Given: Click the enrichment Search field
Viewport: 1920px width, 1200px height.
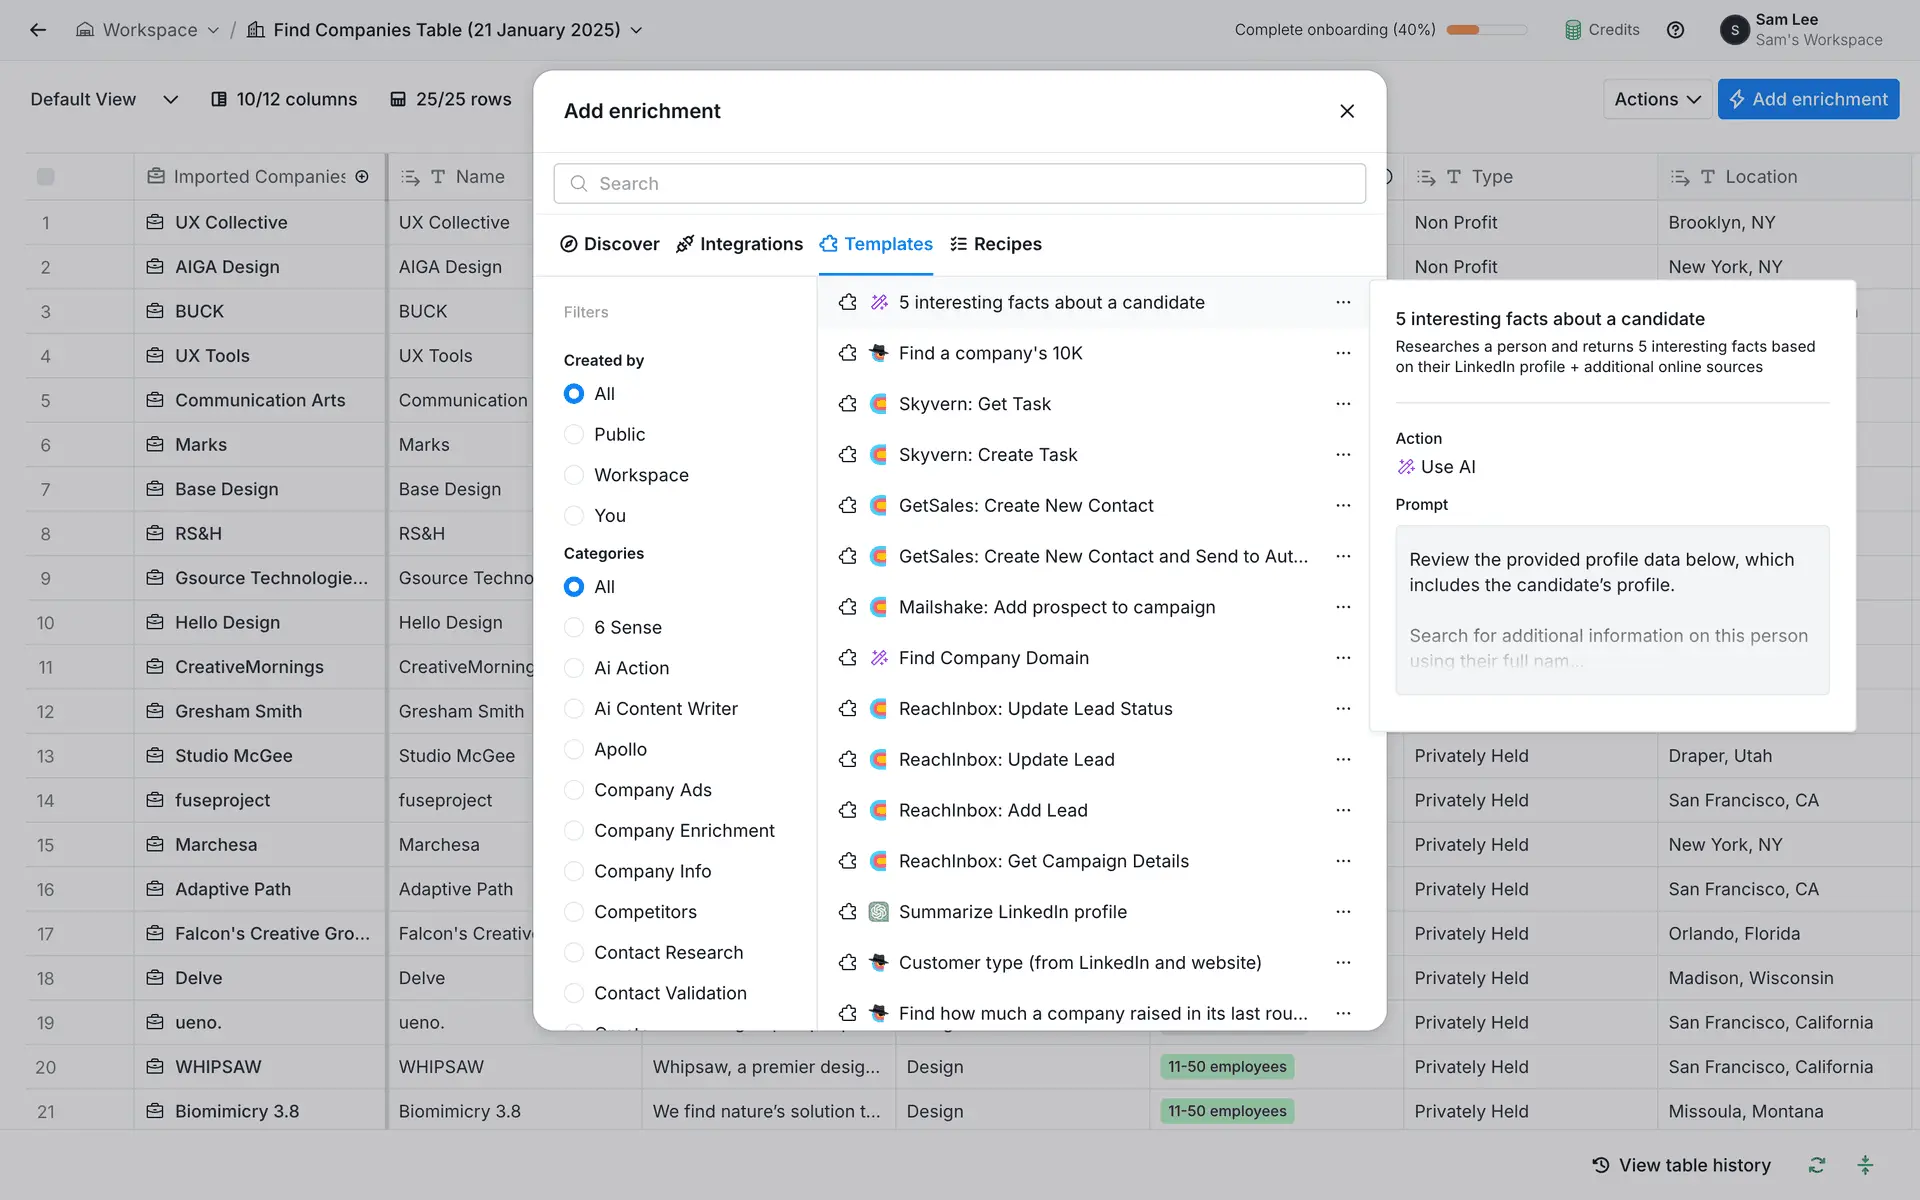Looking at the screenshot, I should [960, 183].
